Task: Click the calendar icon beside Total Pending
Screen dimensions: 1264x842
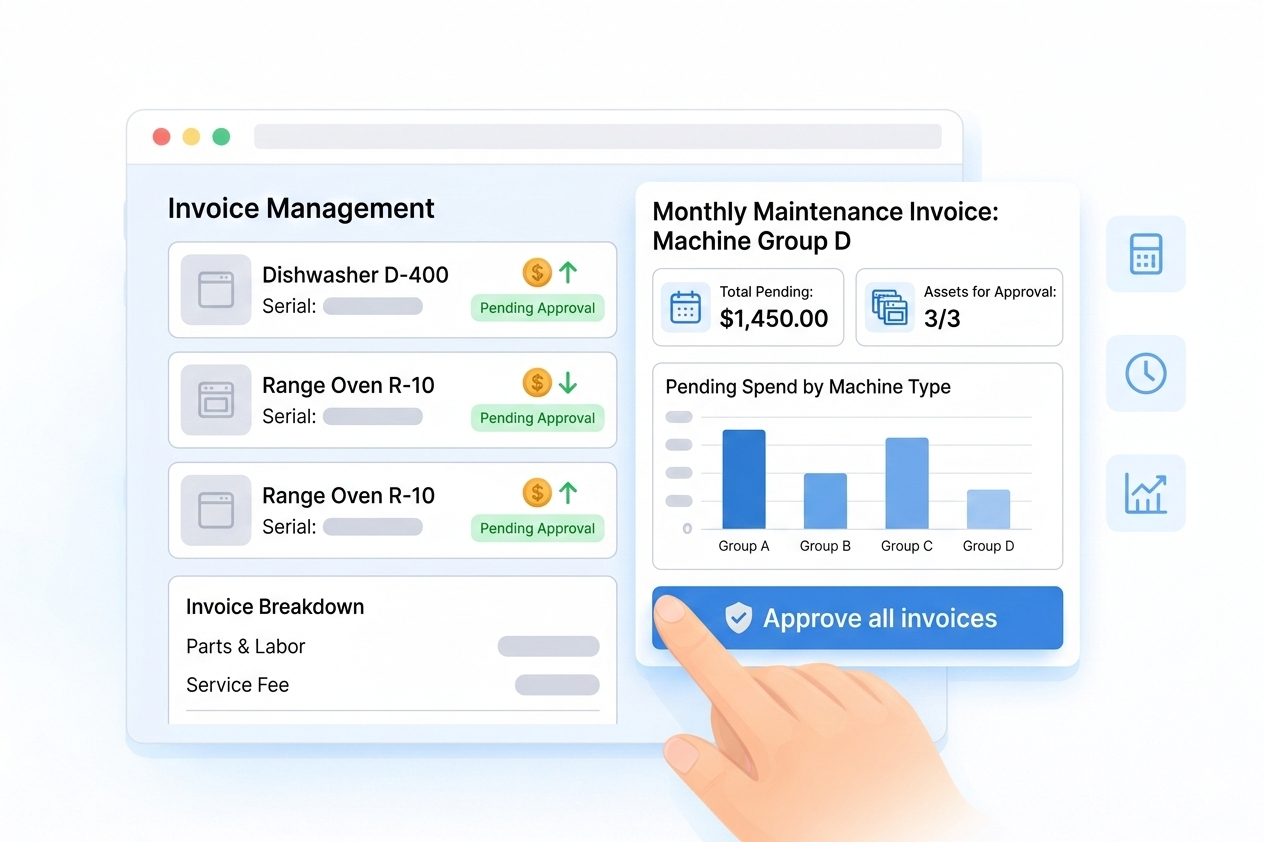Action: (685, 307)
